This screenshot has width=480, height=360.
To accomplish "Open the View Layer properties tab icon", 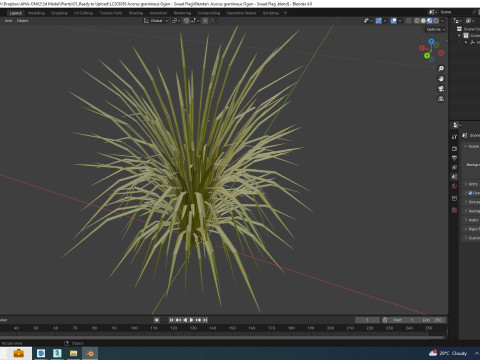I will point(454,167).
